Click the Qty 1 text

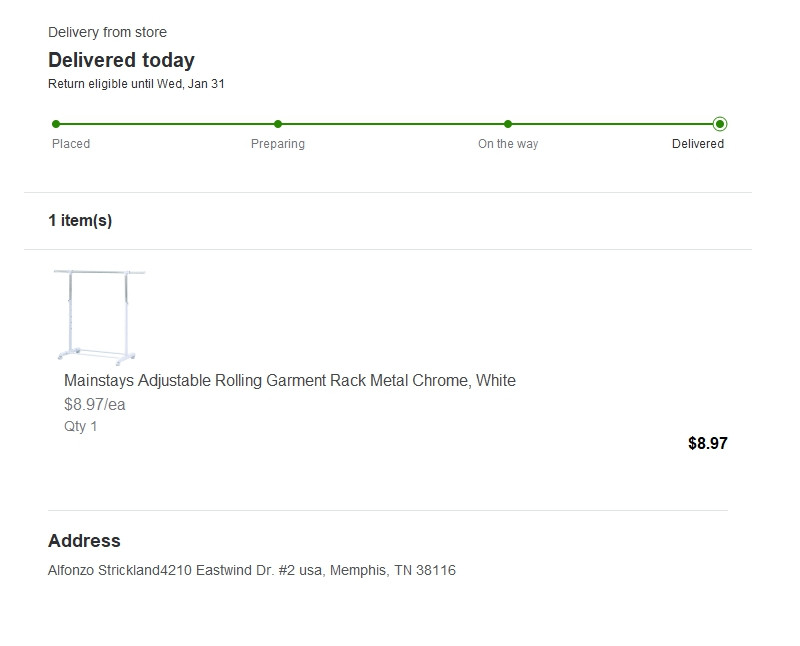coord(81,426)
